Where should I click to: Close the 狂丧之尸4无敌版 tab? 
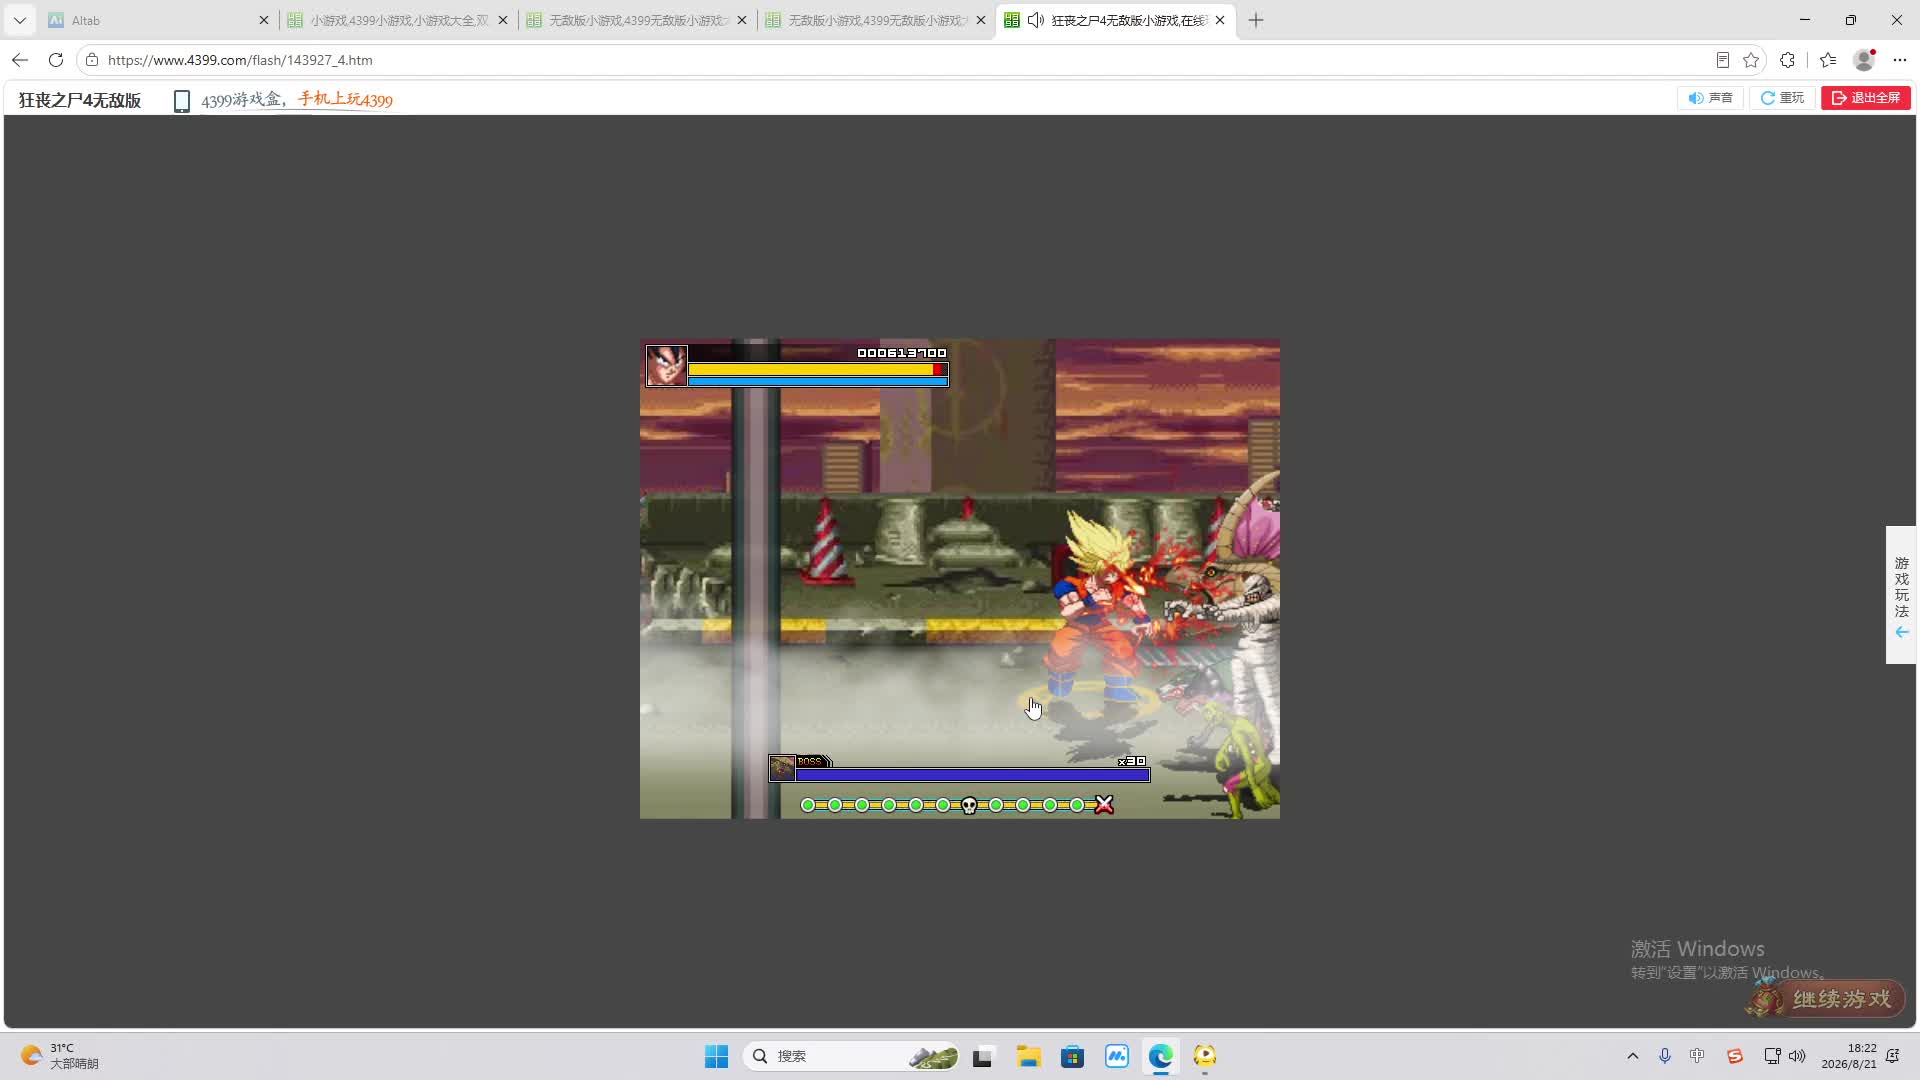tap(1220, 20)
